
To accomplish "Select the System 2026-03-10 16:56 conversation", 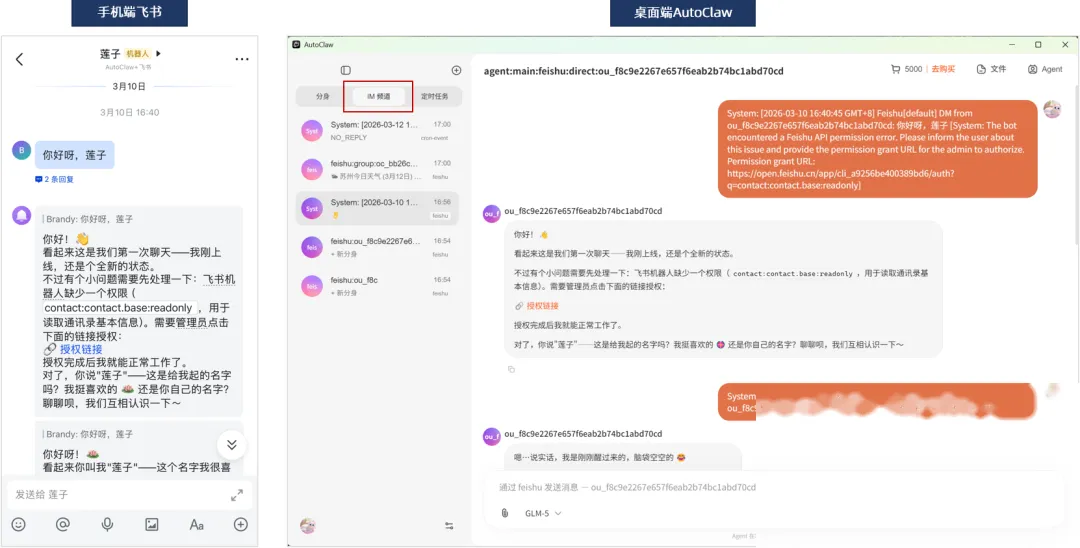I will click(x=377, y=208).
